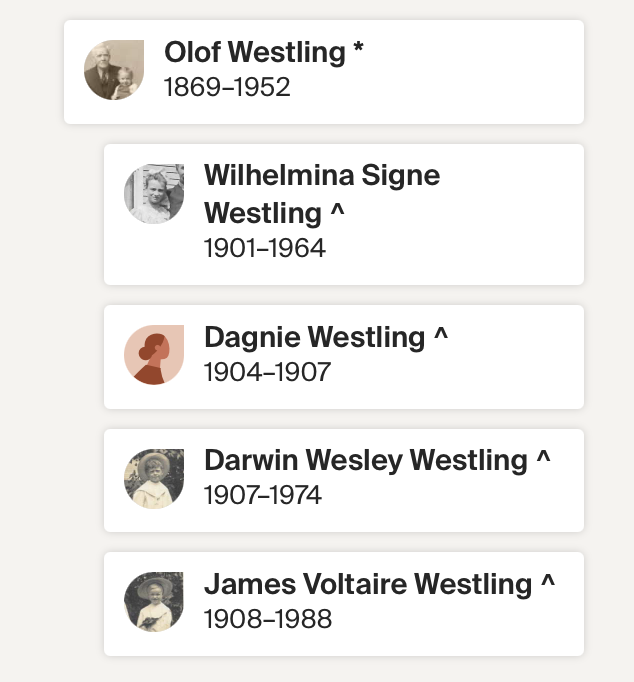Click Dagnie Westling's female silhouette avatar

coord(154,355)
